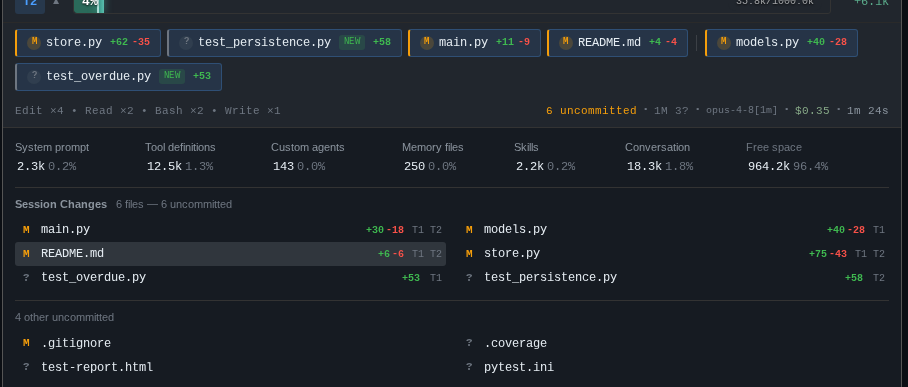Open the README.md file chip
Screen dimensions: 908x387
[x=617, y=43]
